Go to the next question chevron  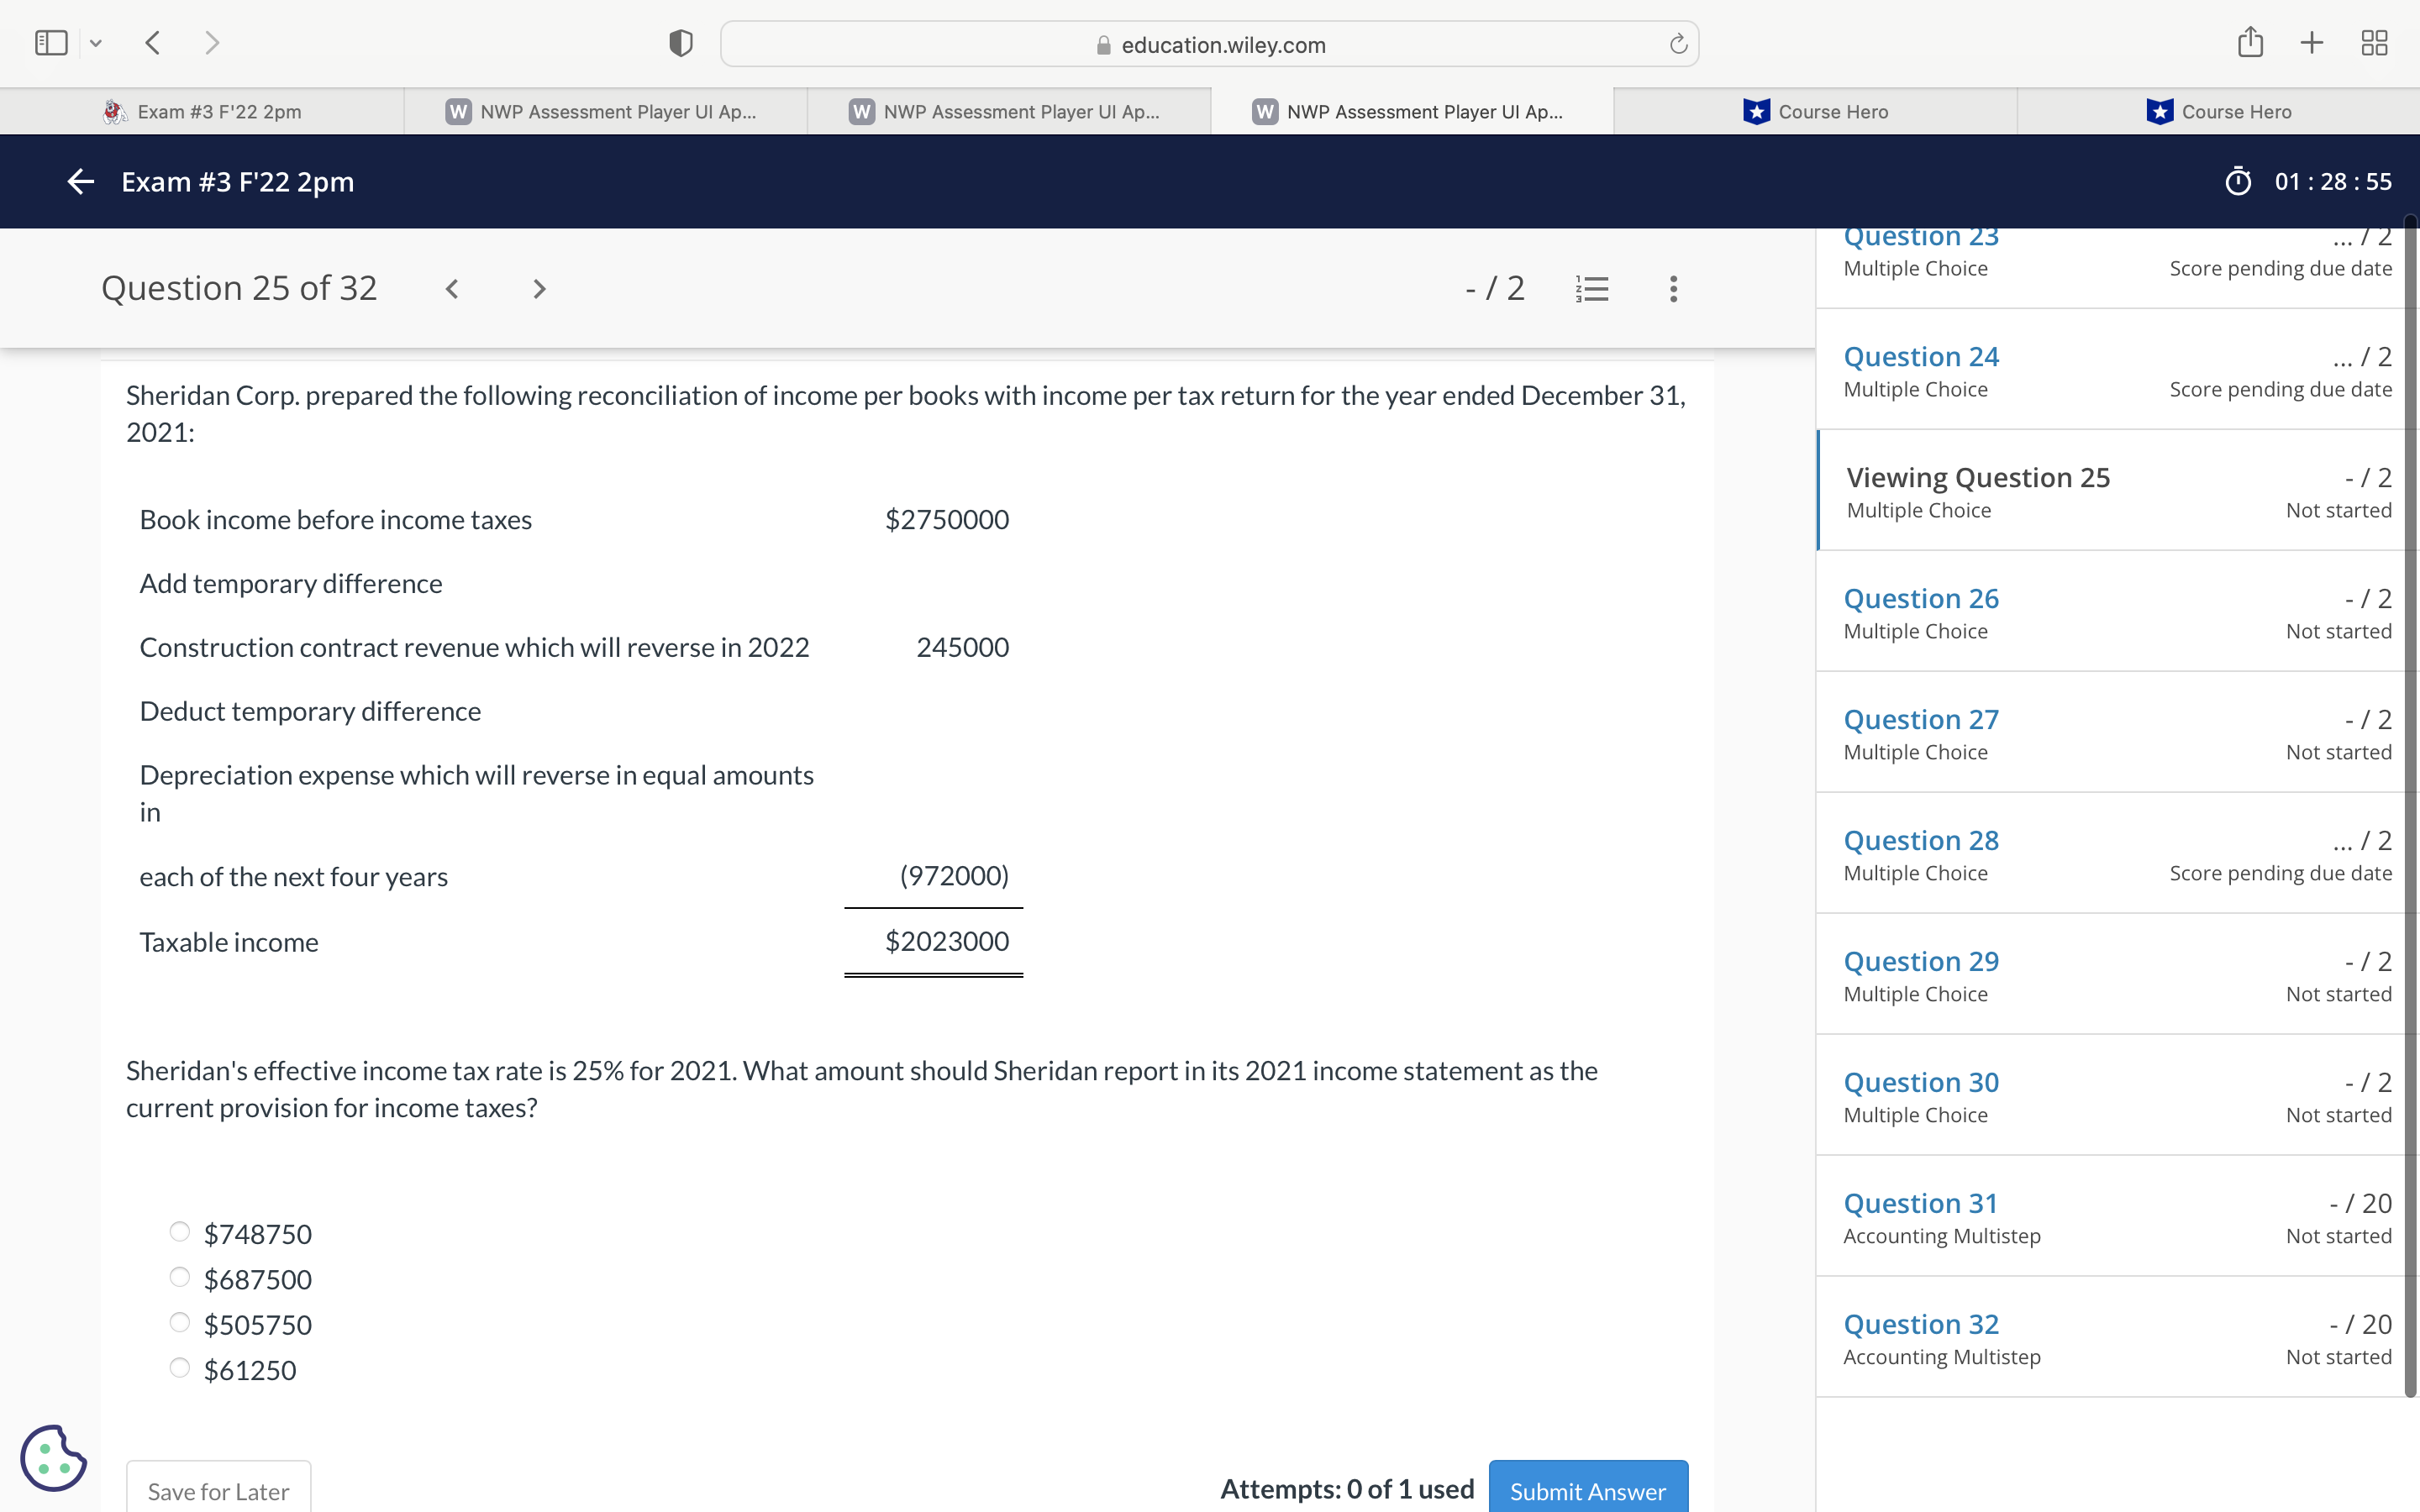click(539, 289)
